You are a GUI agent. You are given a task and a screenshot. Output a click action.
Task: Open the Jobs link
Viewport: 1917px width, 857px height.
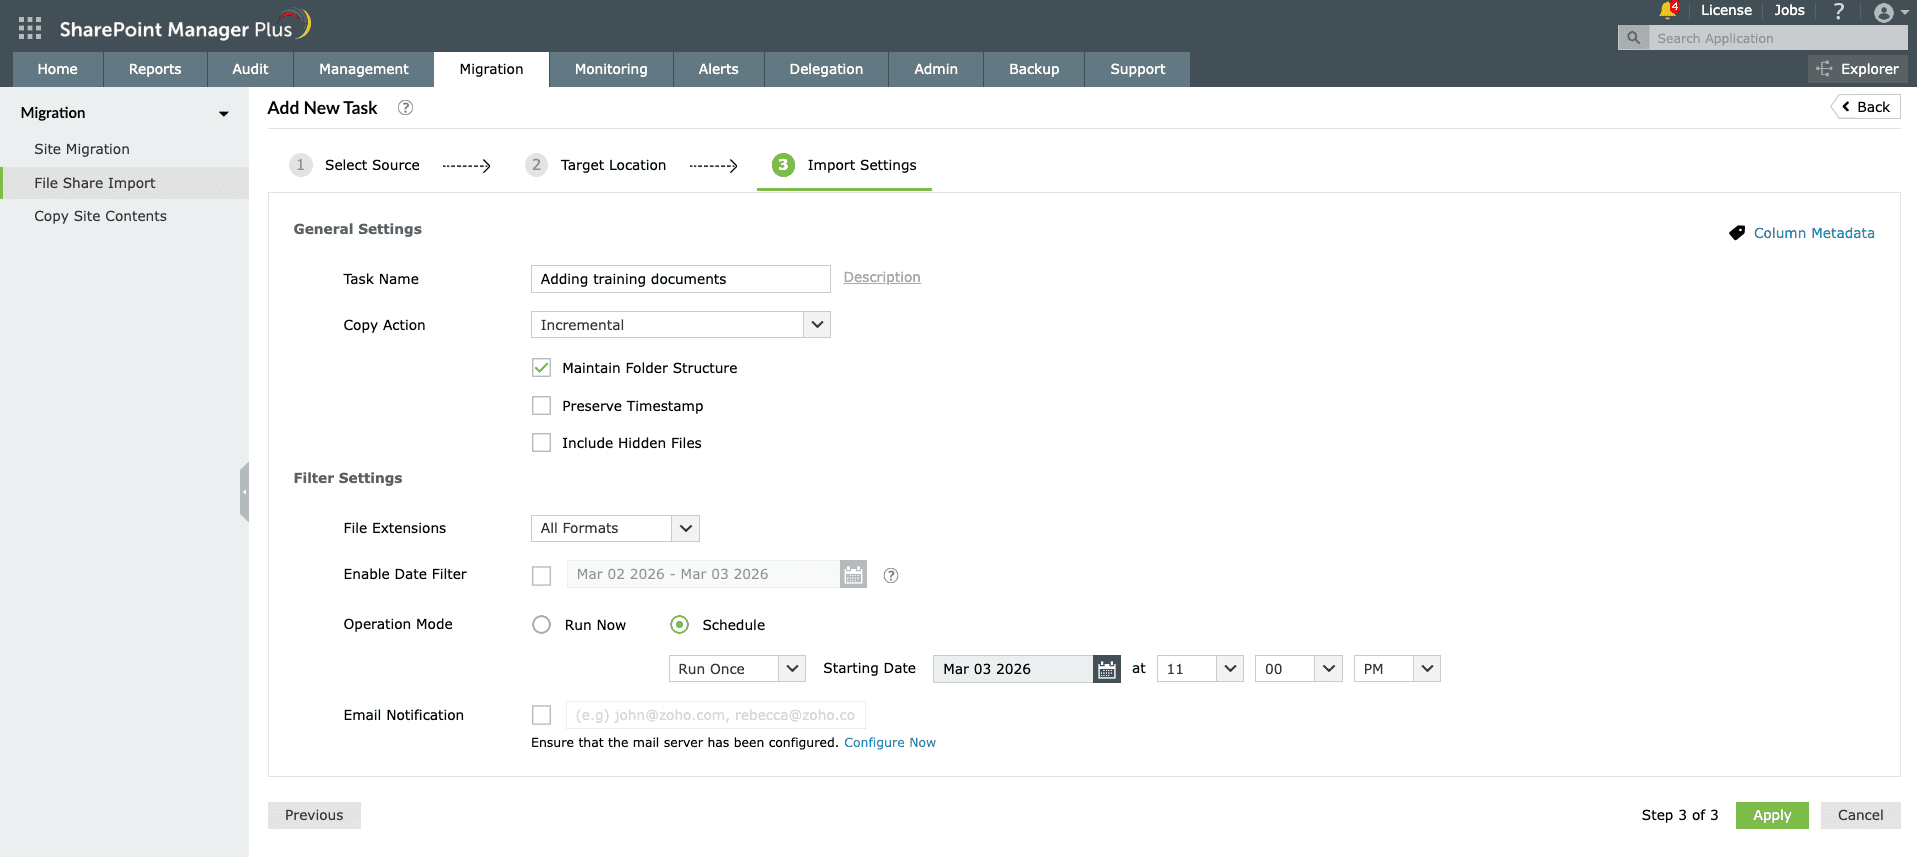coord(1789,10)
